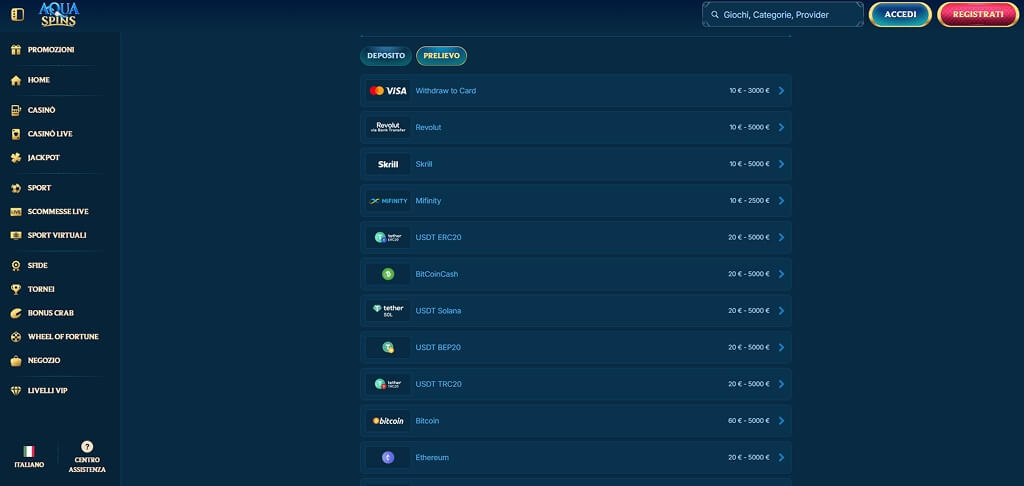The width and height of the screenshot is (1024, 486).
Task: Open Promozioni in the sidebar menu
Action: (50, 50)
